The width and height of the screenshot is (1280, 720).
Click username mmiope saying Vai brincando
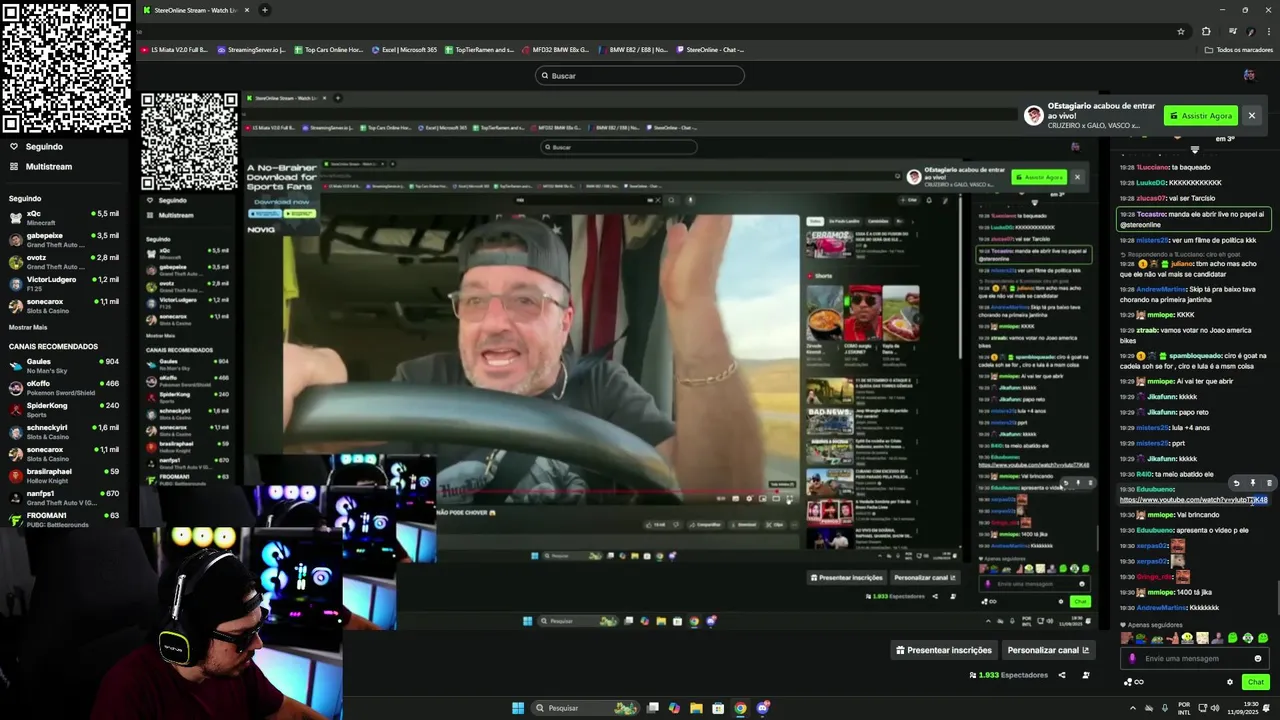coord(1160,515)
